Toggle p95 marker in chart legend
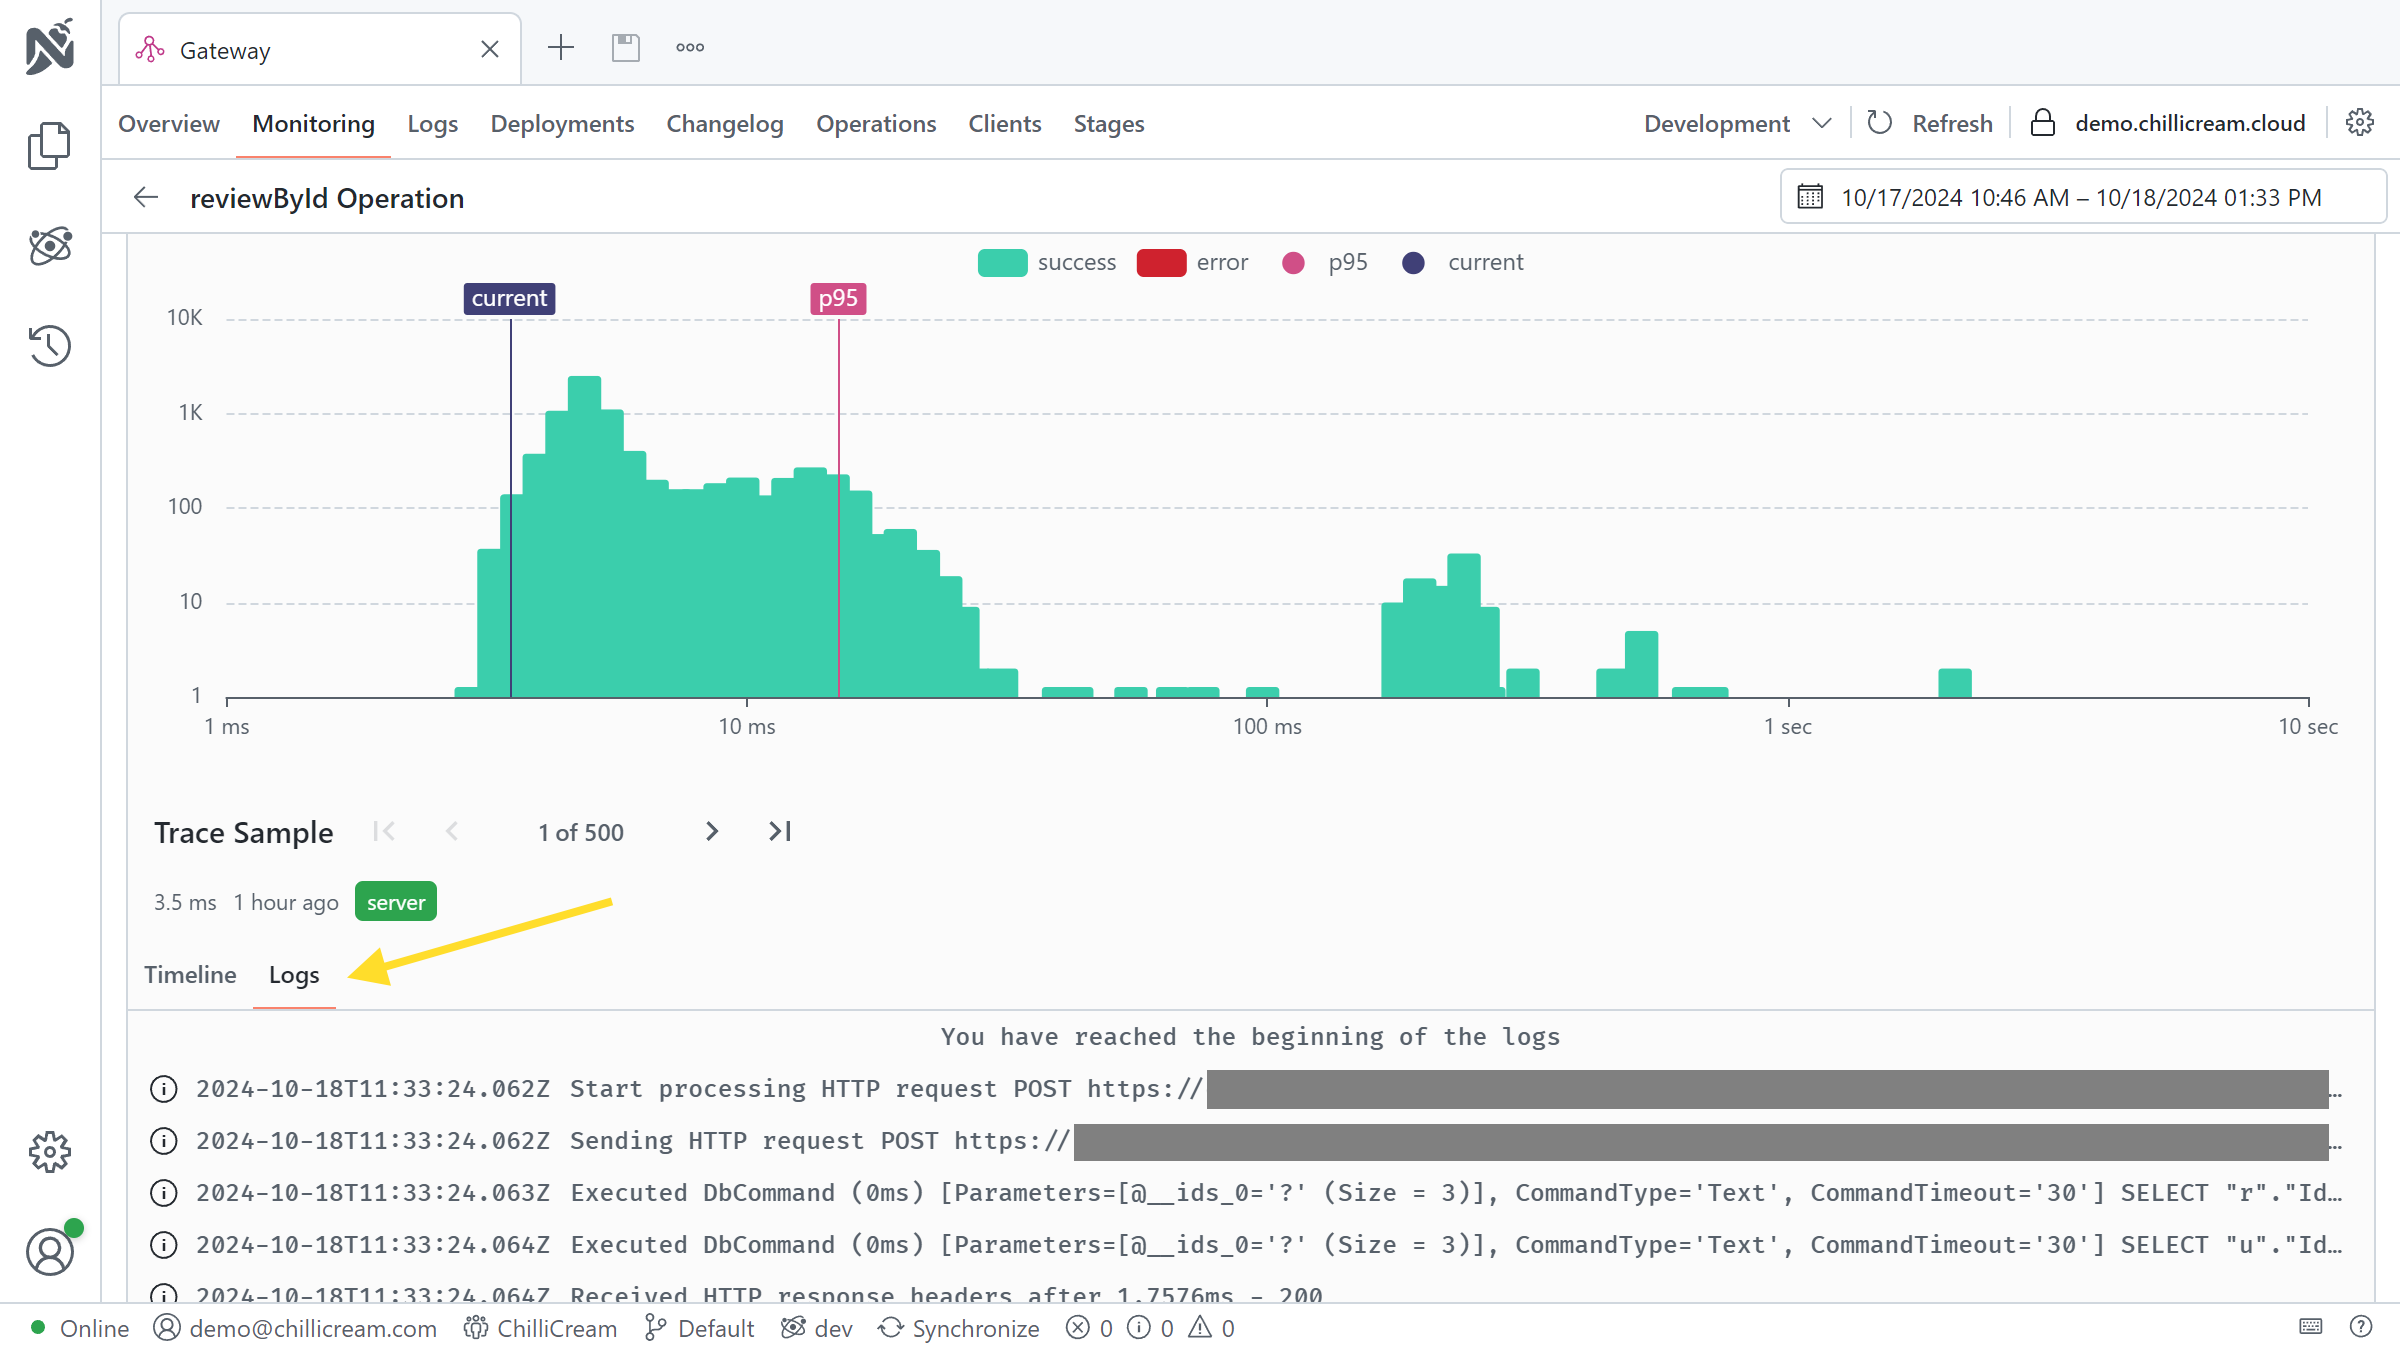The image size is (2400, 1350). (x=1324, y=263)
